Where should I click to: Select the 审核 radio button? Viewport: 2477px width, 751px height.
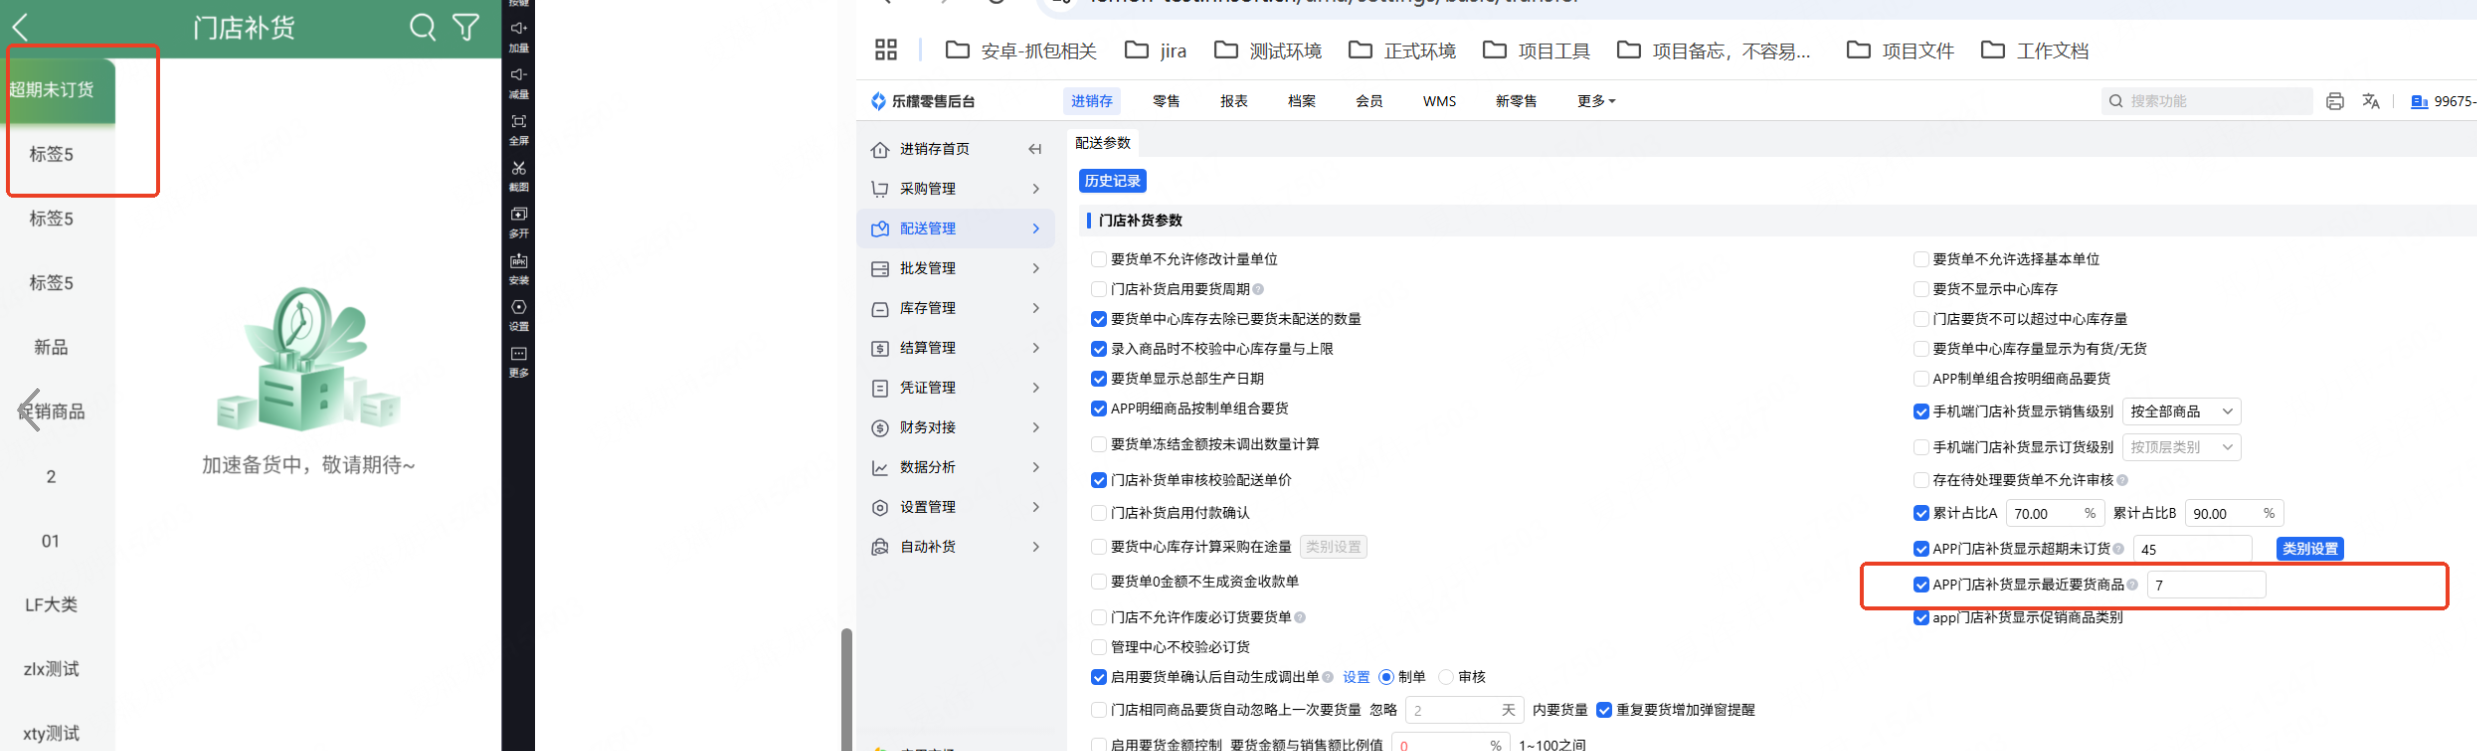click(1446, 677)
